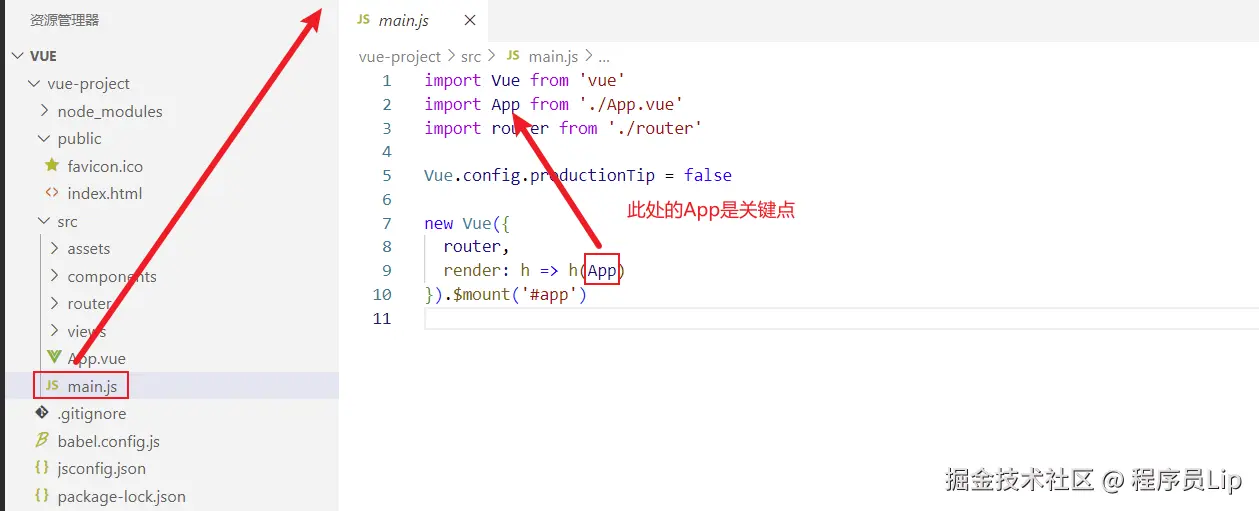Click productionTip on line 5
Image resolution: width=1259 pixels, height=511 pixels.
[x=592, y=175]
